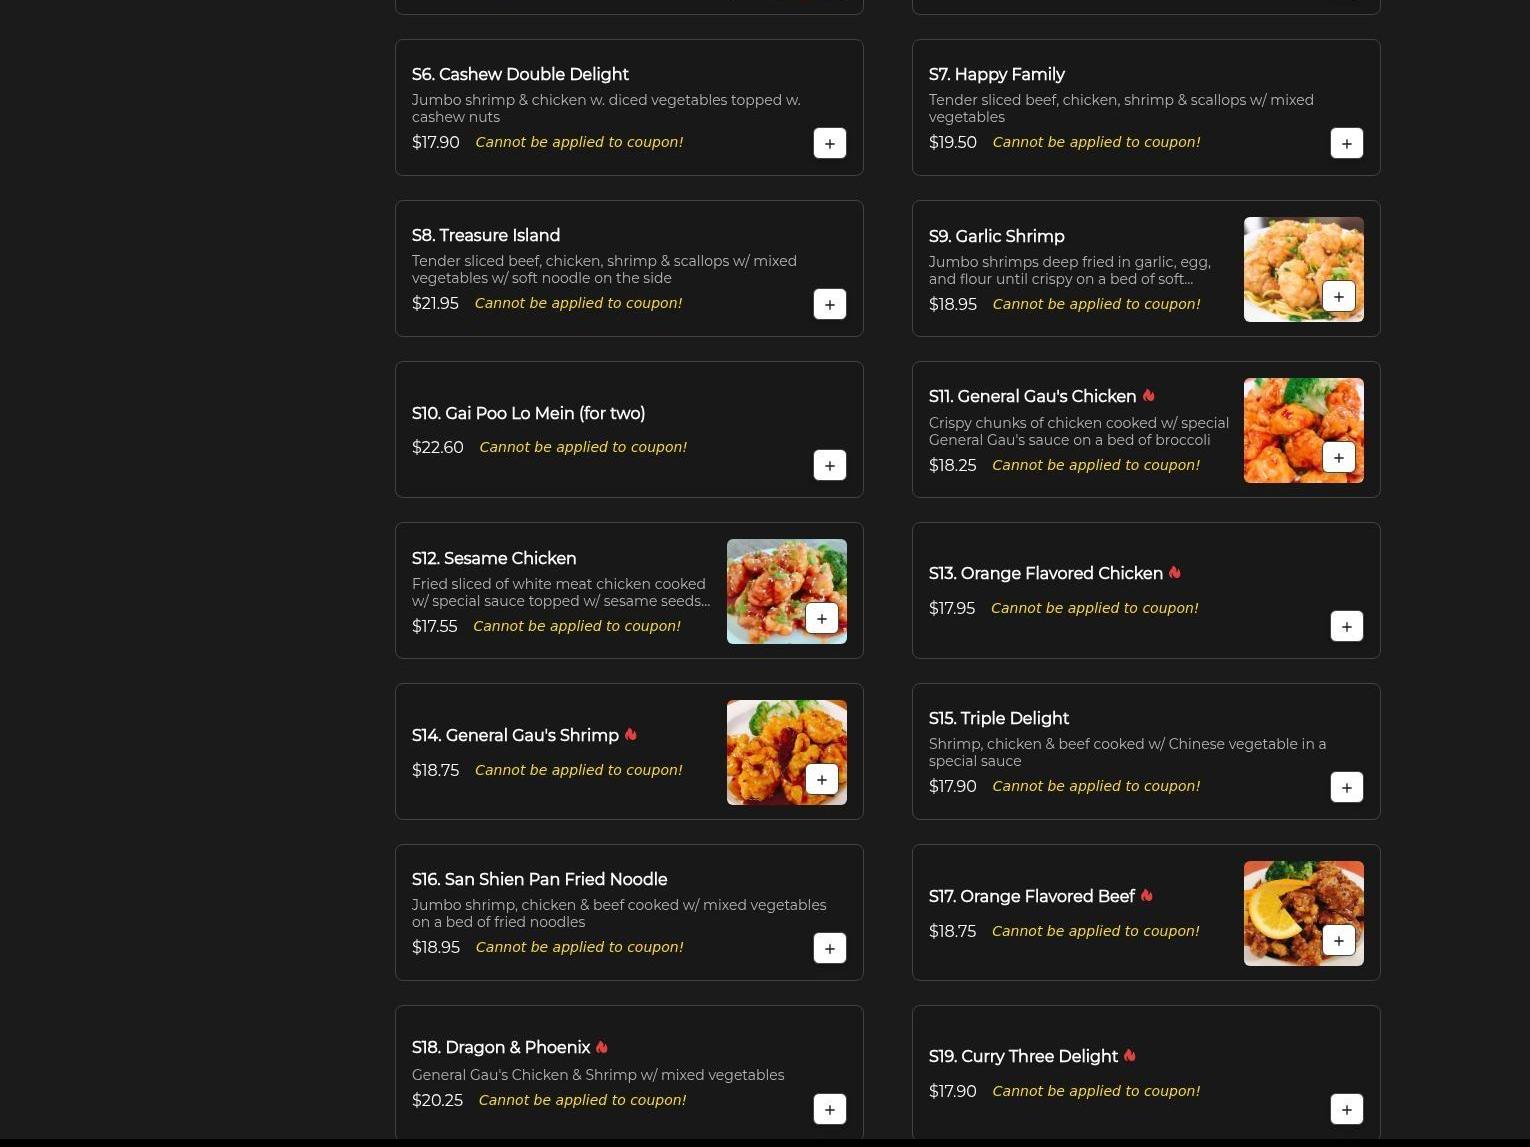This screenshot has height=1147, width=1530.
Task: Open S17. Orange Flavored Beef item name
Action: pyautogui.click(x=1032, y=896)
